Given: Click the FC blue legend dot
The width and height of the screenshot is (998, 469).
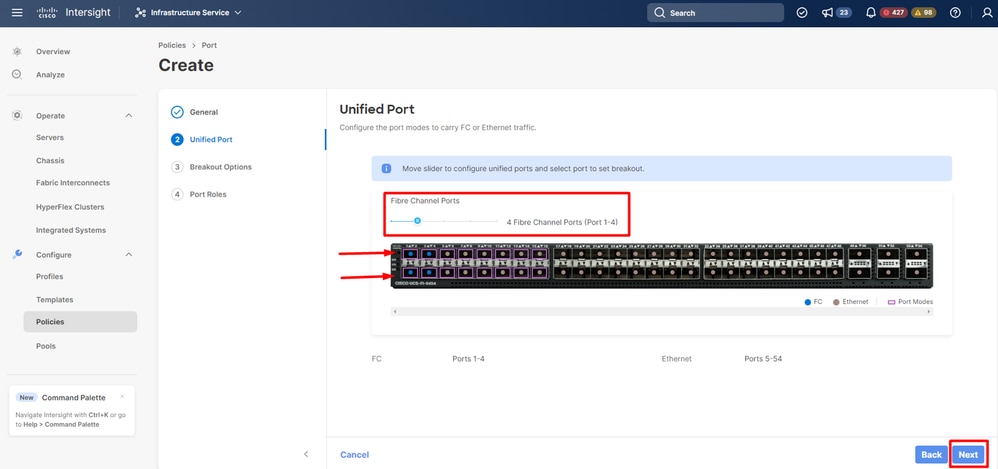Looking at the screenshot, I should (x=808, y=302).
